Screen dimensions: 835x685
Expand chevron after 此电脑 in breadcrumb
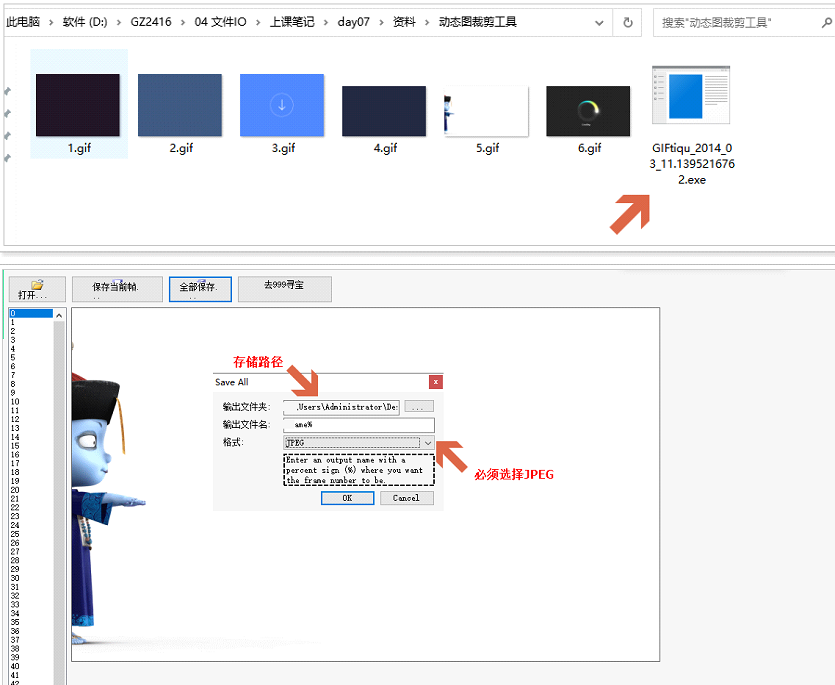click(x=51, y=22)
